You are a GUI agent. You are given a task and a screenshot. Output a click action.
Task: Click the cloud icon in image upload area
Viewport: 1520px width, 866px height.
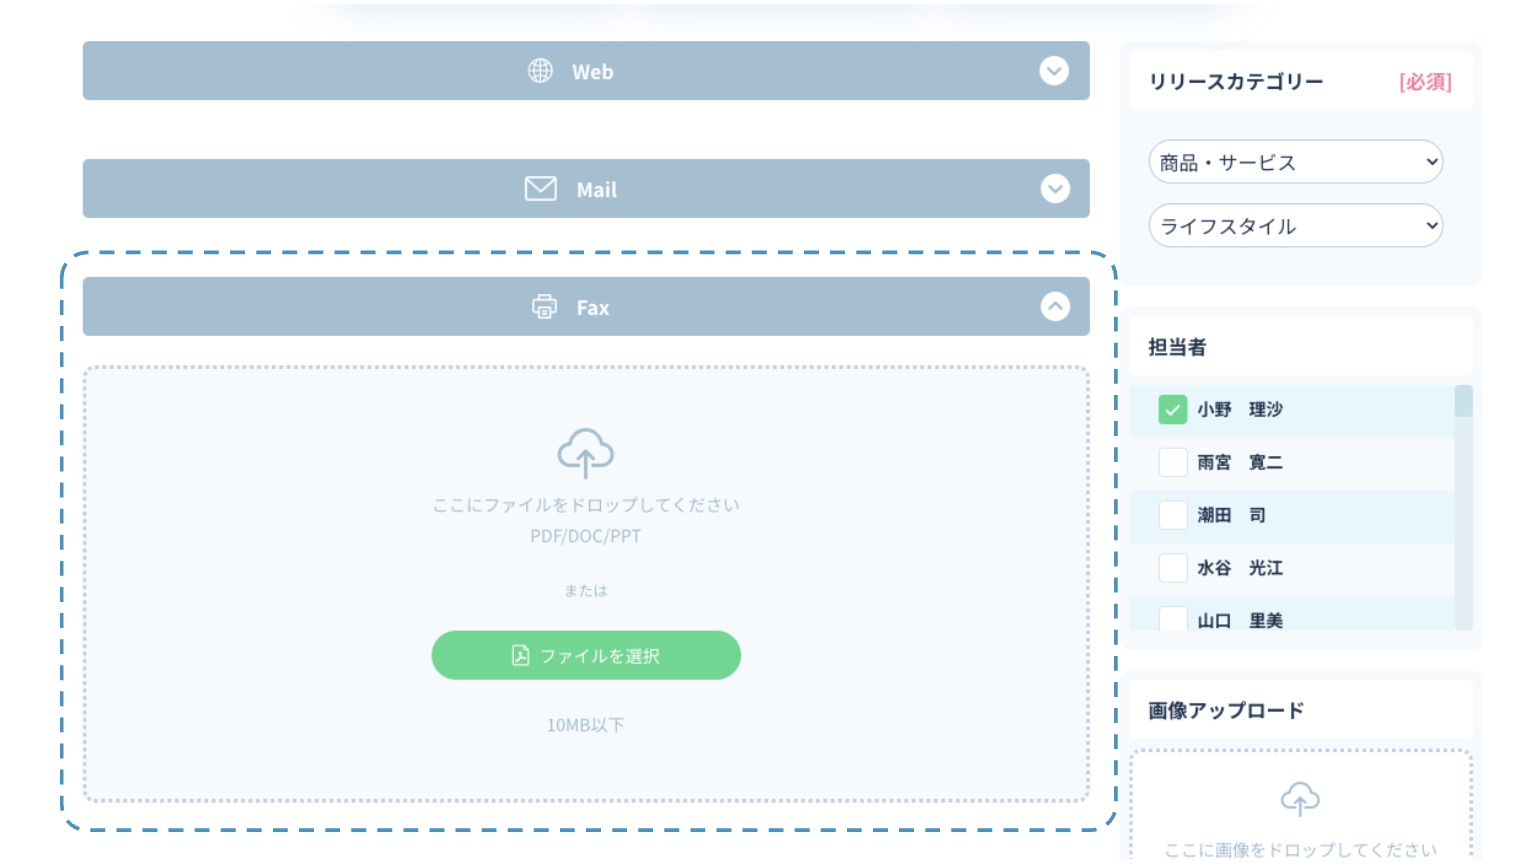click(1300, 799)
